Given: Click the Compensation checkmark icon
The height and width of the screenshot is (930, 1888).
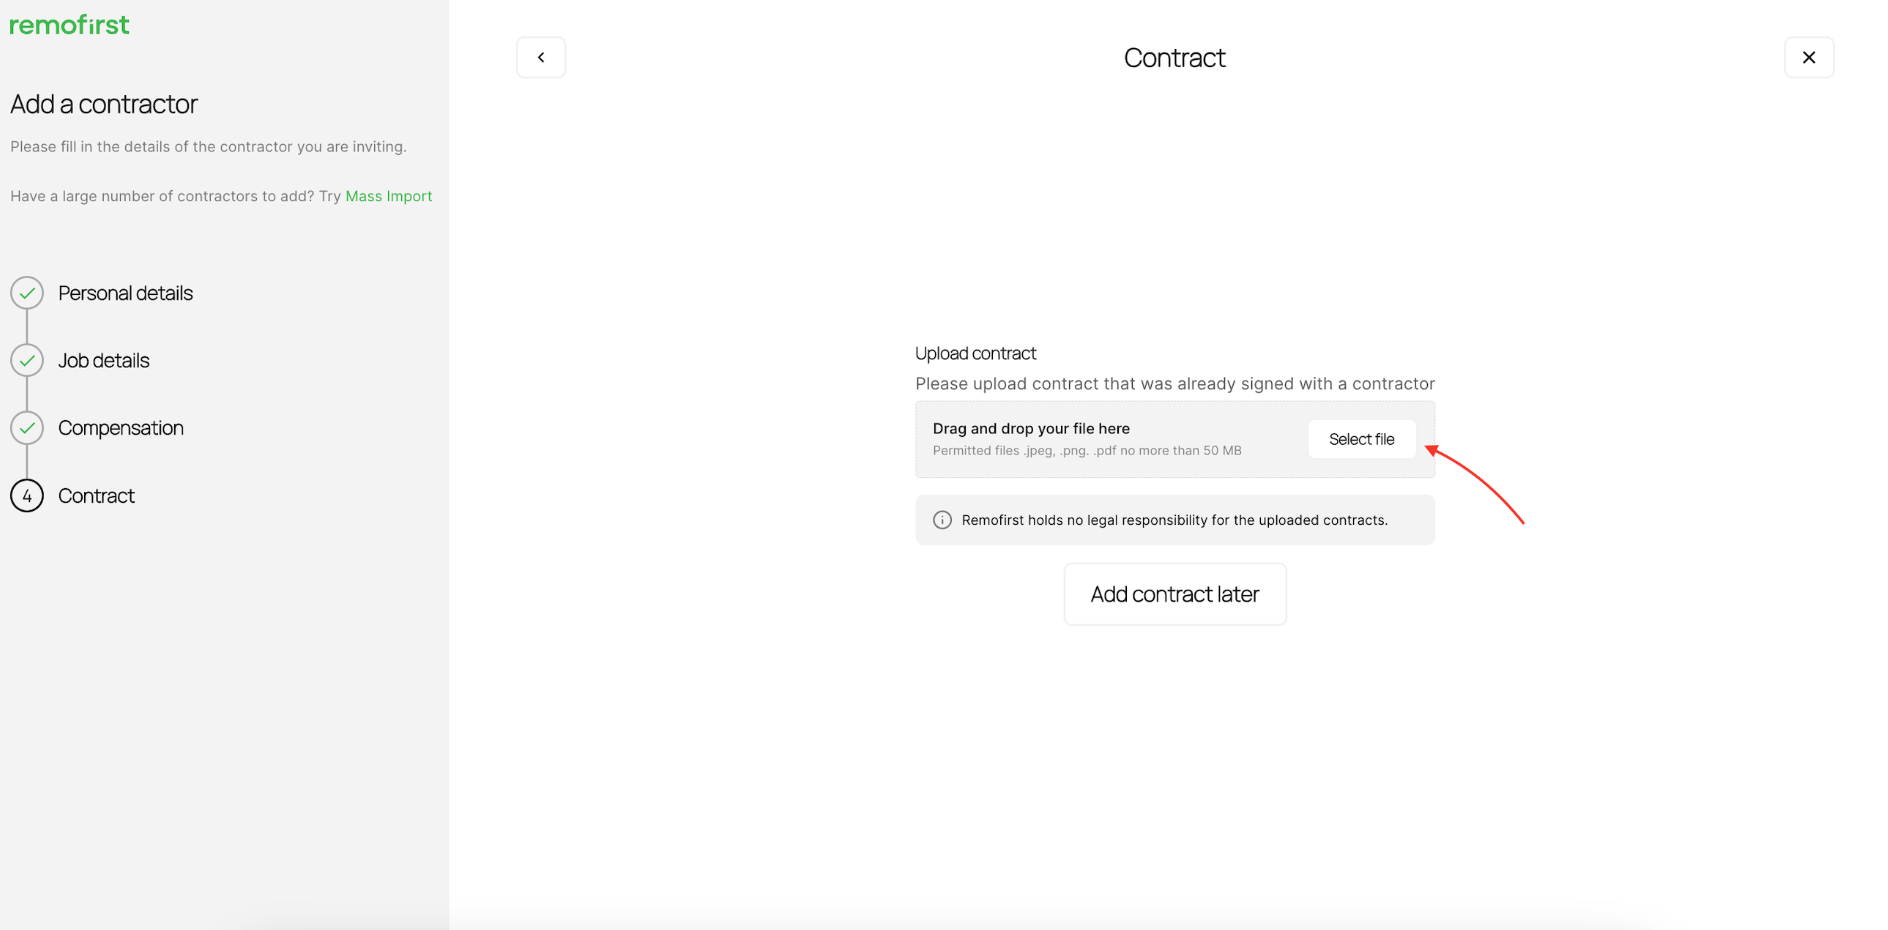Looking at the screenshot, I should [x=27, y=428].
